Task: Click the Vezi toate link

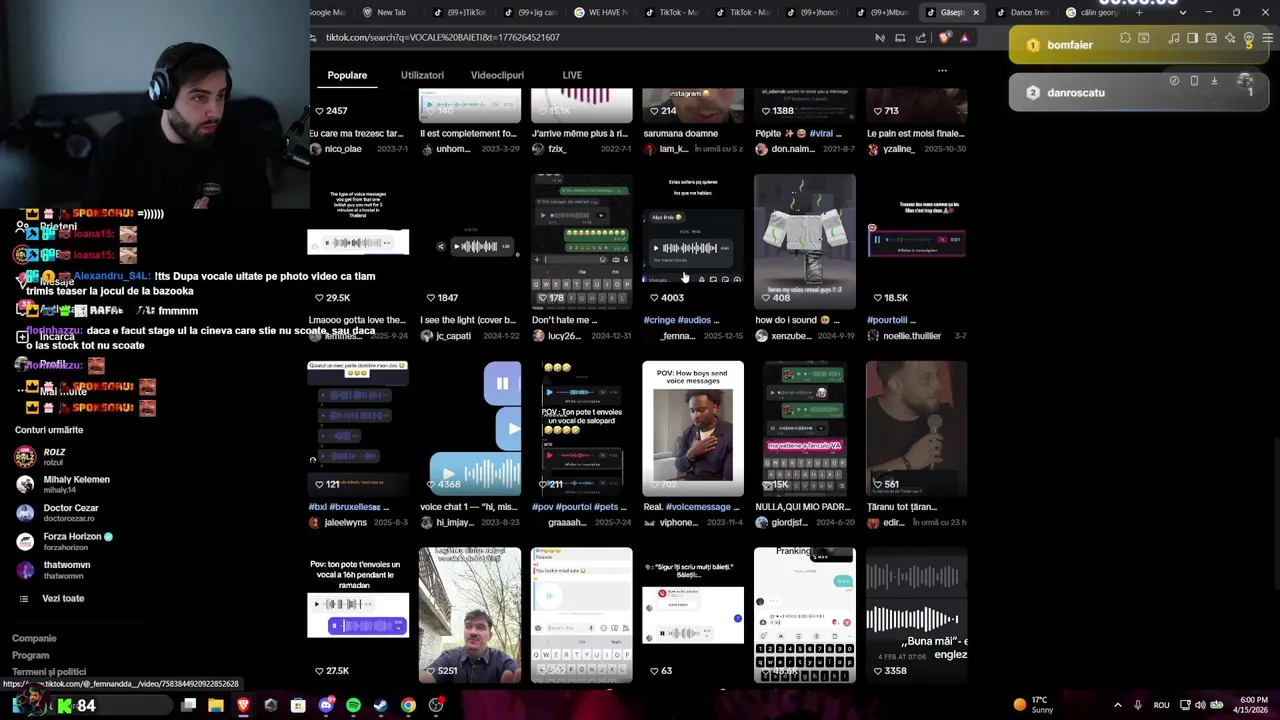Action: pyautogui.click(x=63, y=598)
